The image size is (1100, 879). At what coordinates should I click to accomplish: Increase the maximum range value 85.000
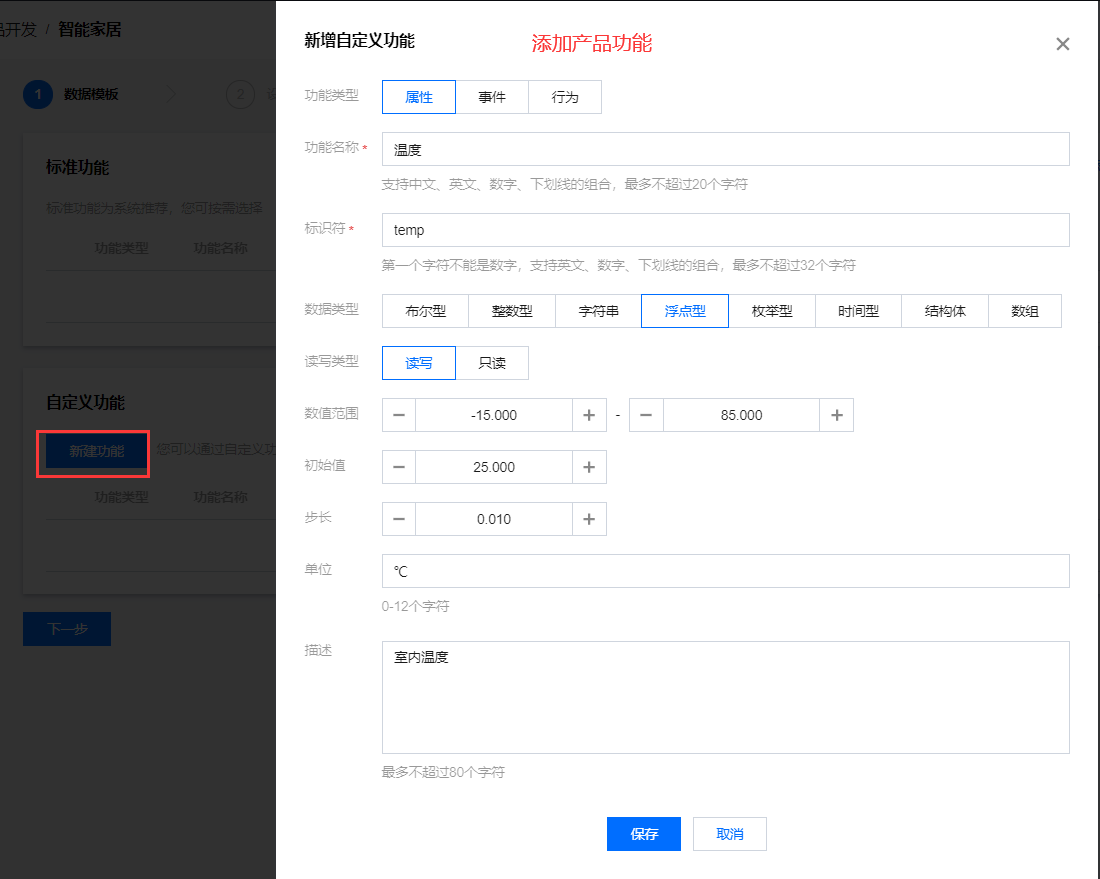coord(836,415)
